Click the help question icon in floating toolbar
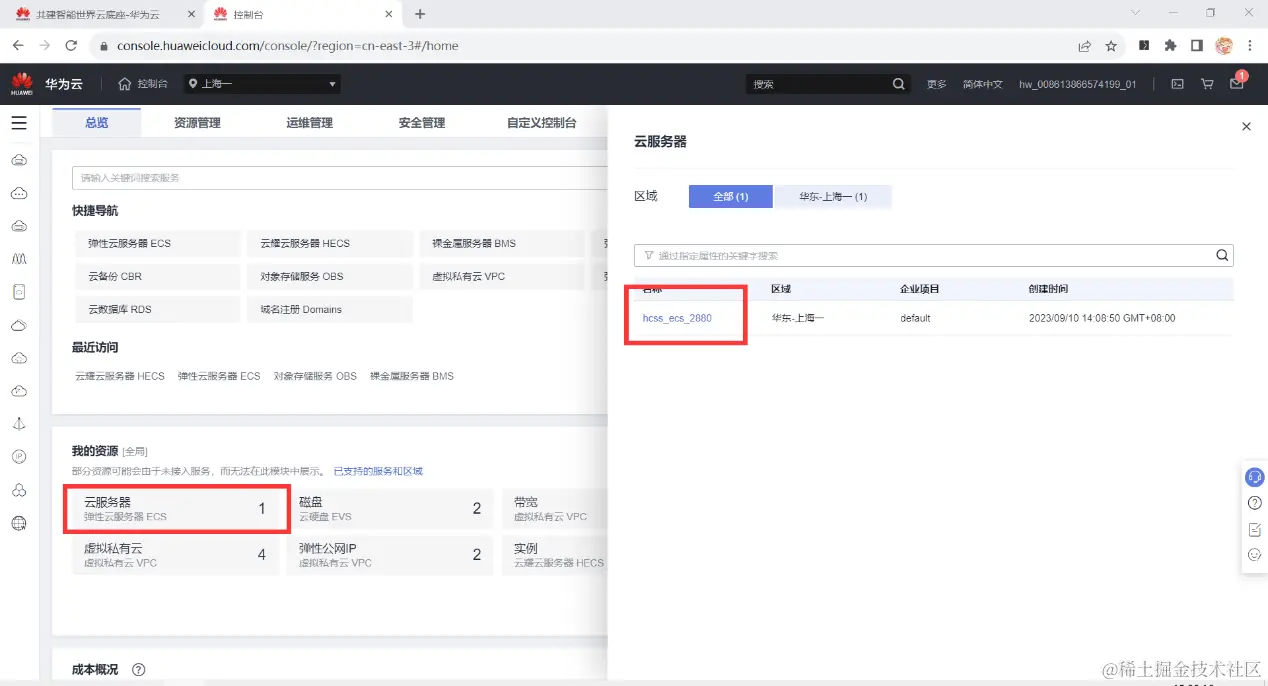The width and height of the screenshot is (1268, 686). (x=1254, y=503)
